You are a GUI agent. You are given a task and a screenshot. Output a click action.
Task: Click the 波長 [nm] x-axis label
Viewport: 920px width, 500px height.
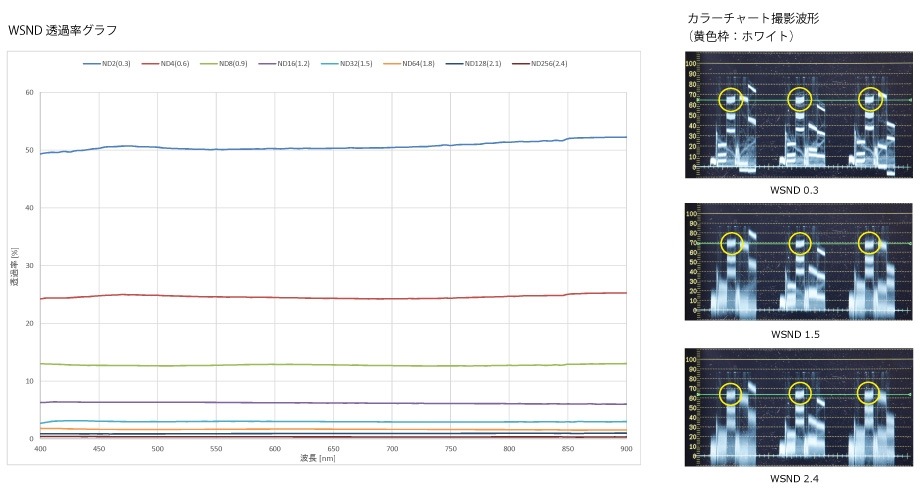[x=320, y=457]
